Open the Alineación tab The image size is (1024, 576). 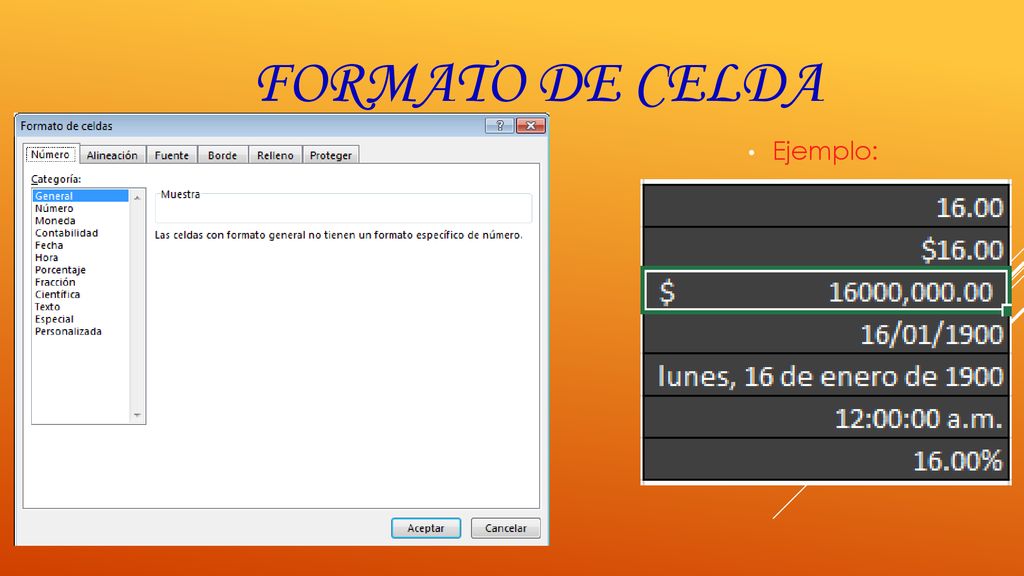pyautogui.click(x=112, y=155)
